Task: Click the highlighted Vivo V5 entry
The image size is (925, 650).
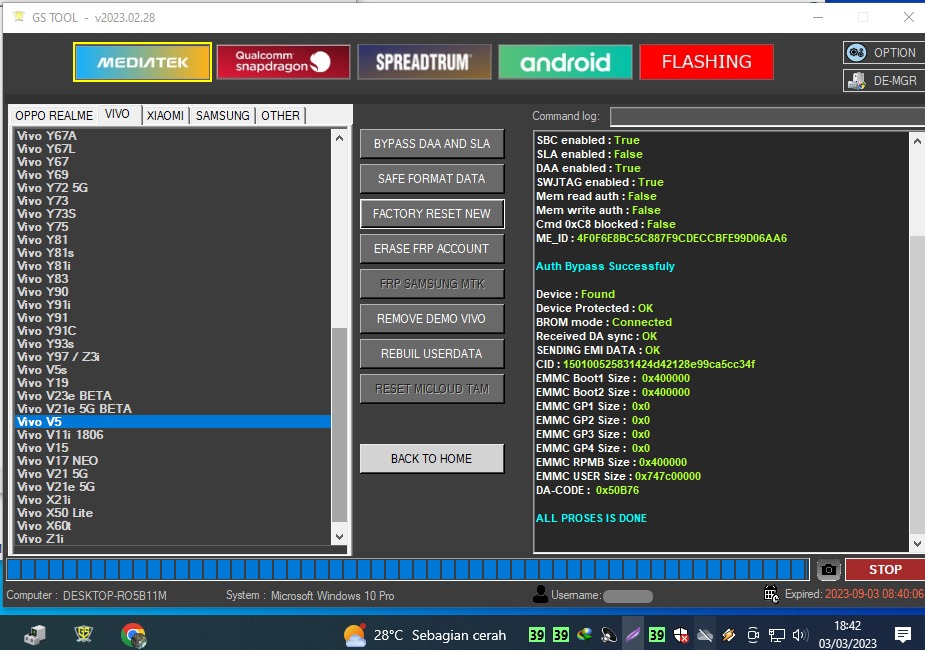Action: (172, 421)
